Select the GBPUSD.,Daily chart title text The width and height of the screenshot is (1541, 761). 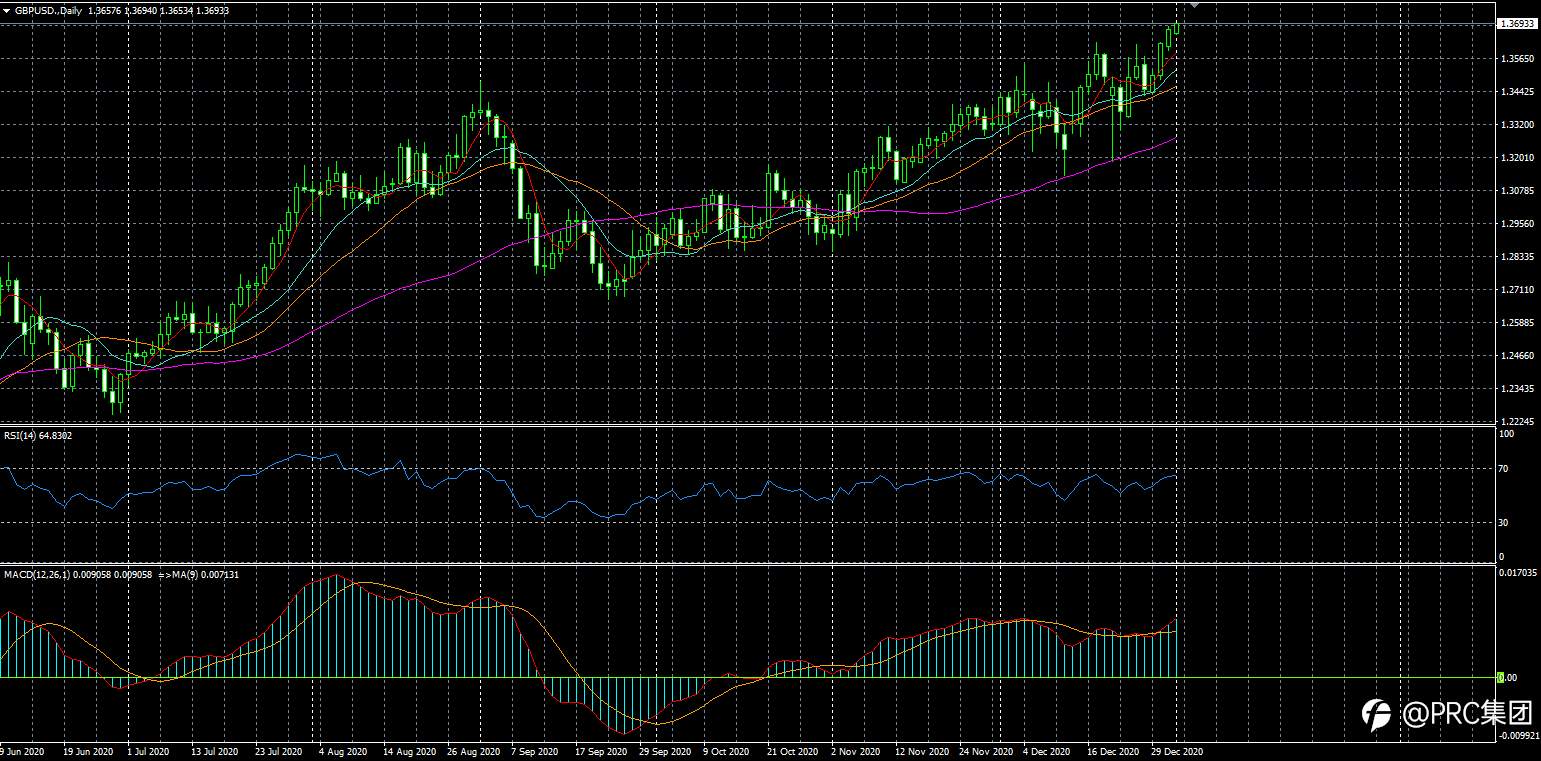49,10
